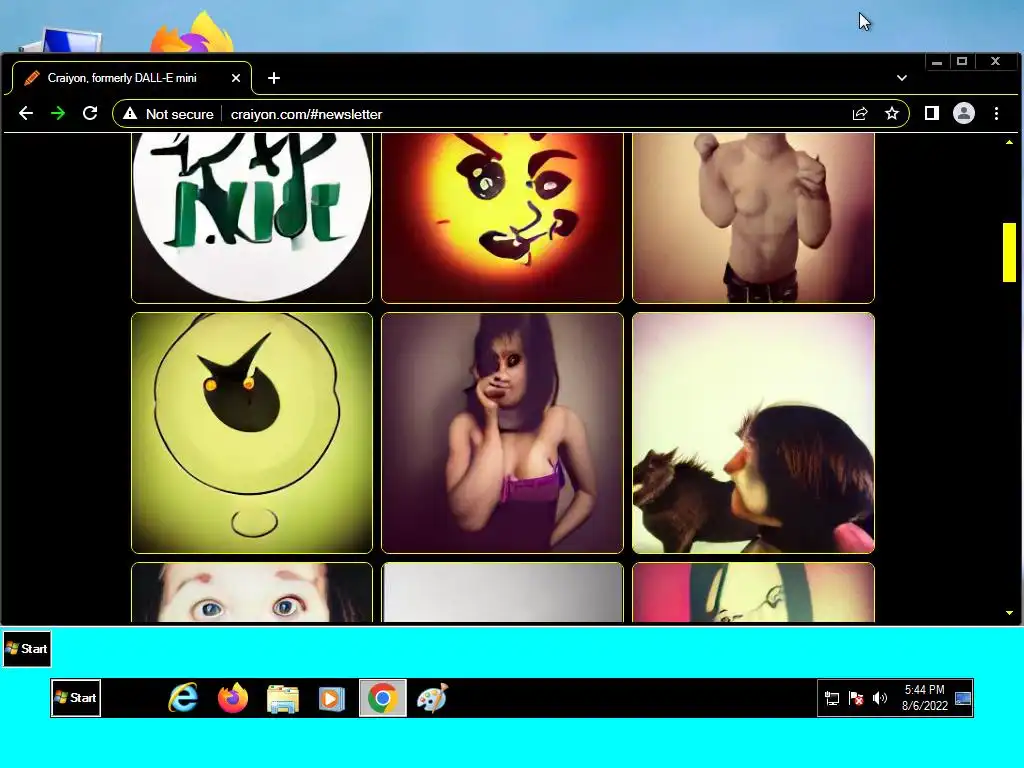Open the browser side panel
1024x768 pixels.
click(932, 114)
